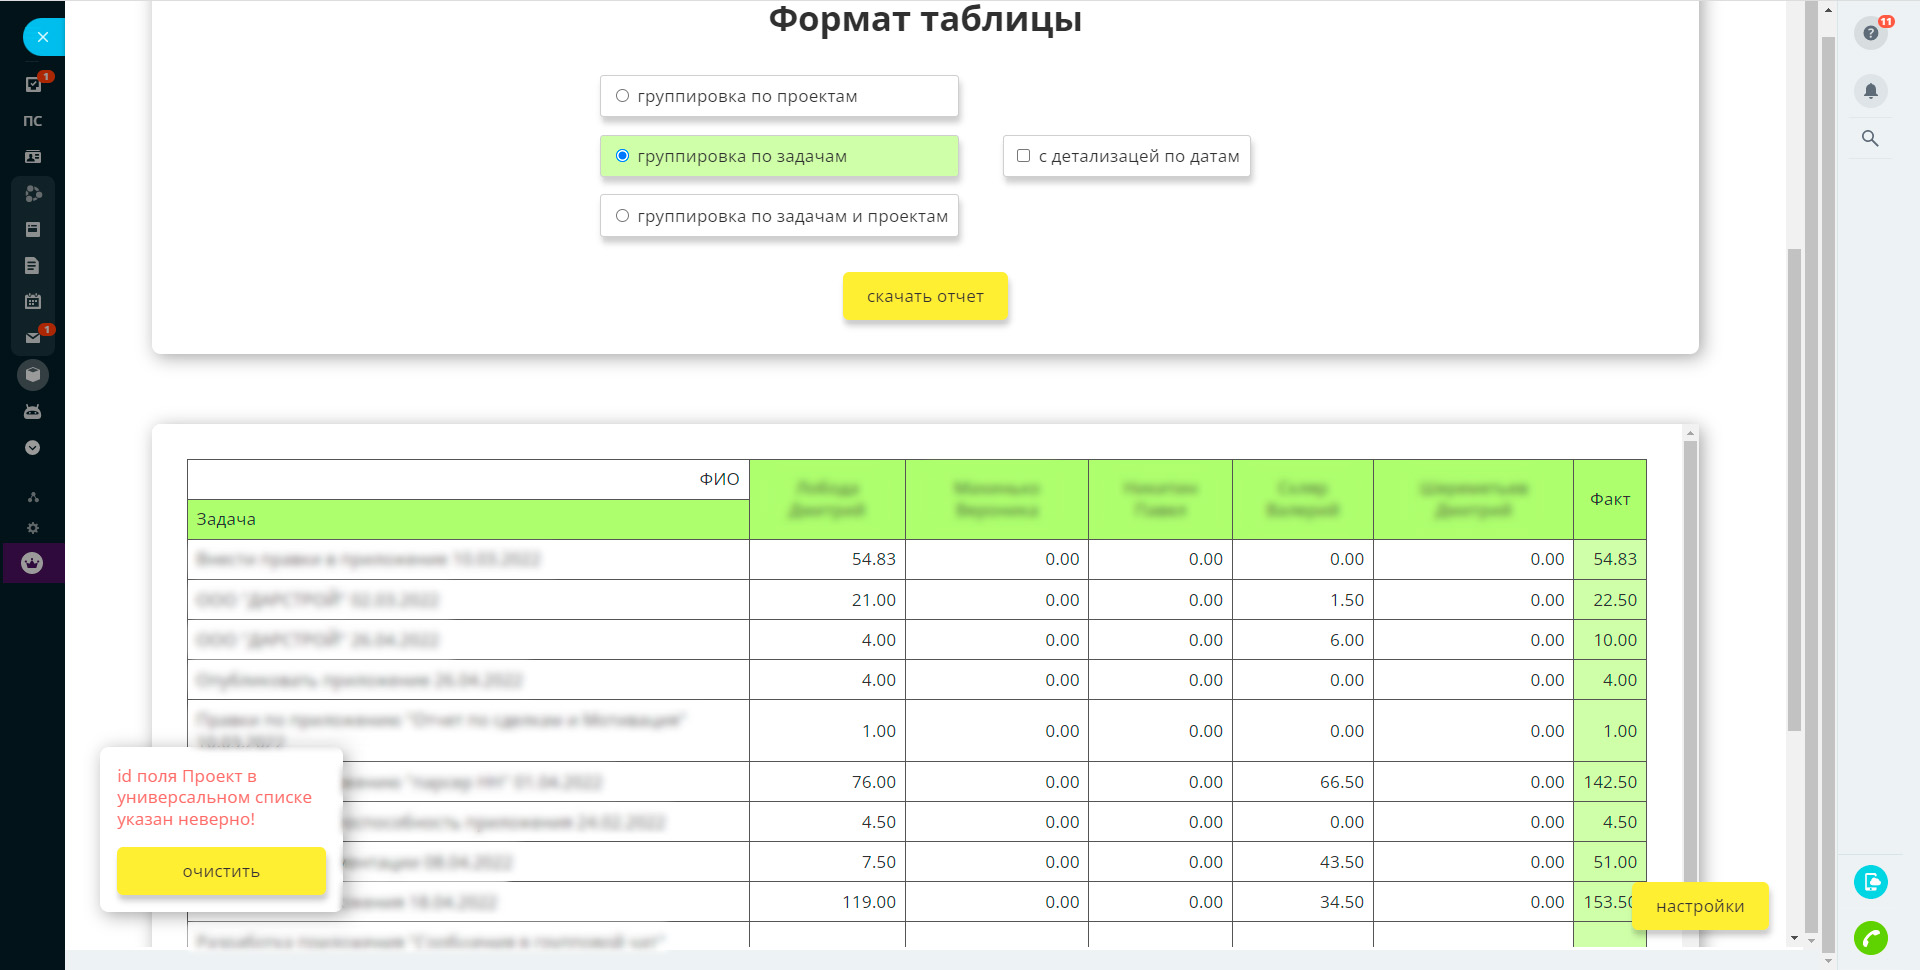Open the settings gear icon in sidebar
This screenshot has width=1920, height=970.
(x=33, y=528)
